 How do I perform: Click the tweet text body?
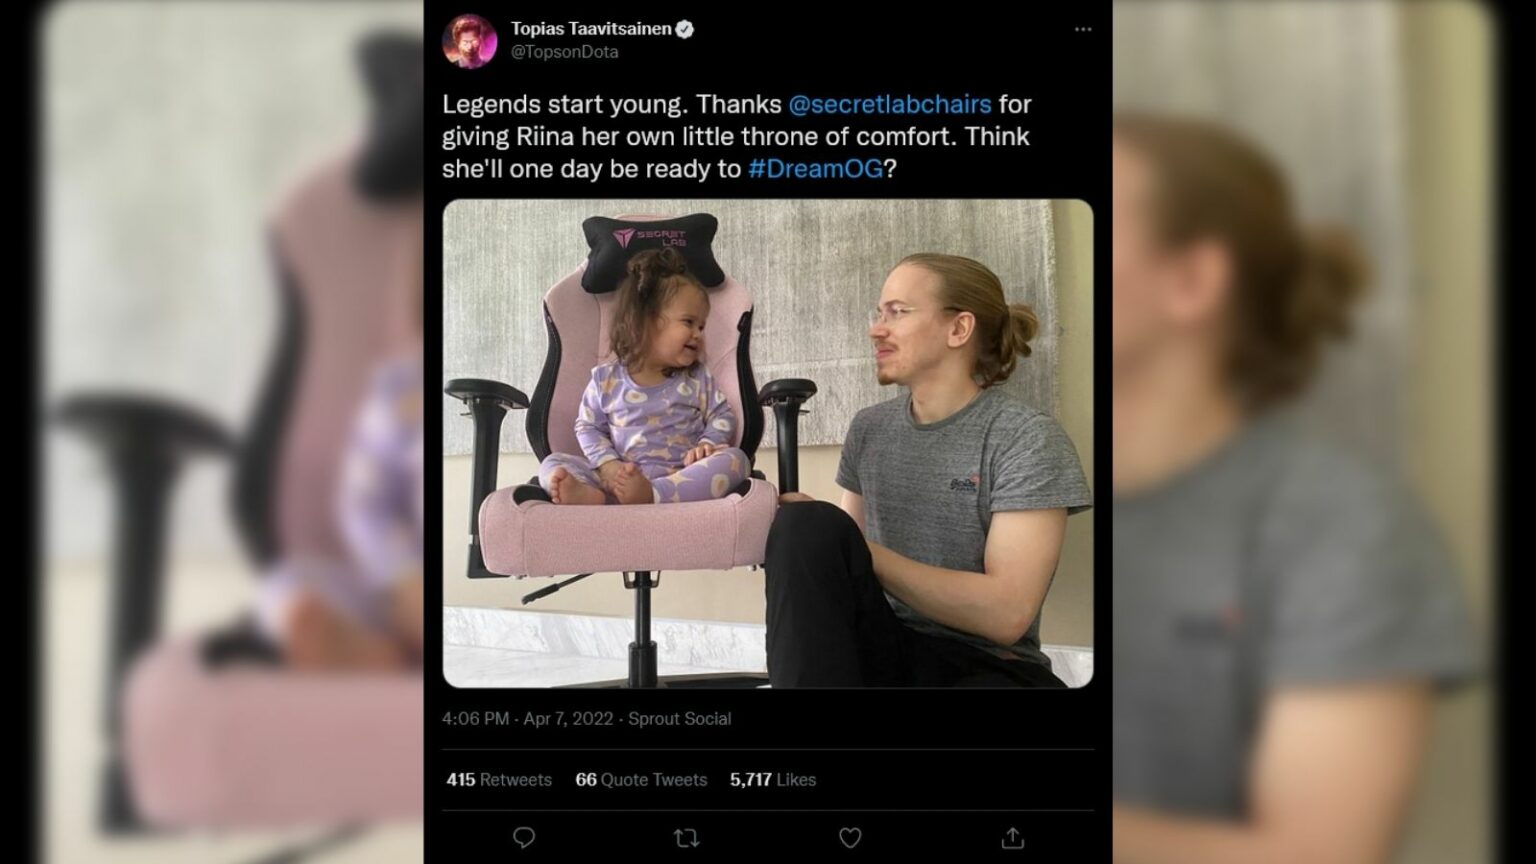pyautogui.click(x=737, y=136)
